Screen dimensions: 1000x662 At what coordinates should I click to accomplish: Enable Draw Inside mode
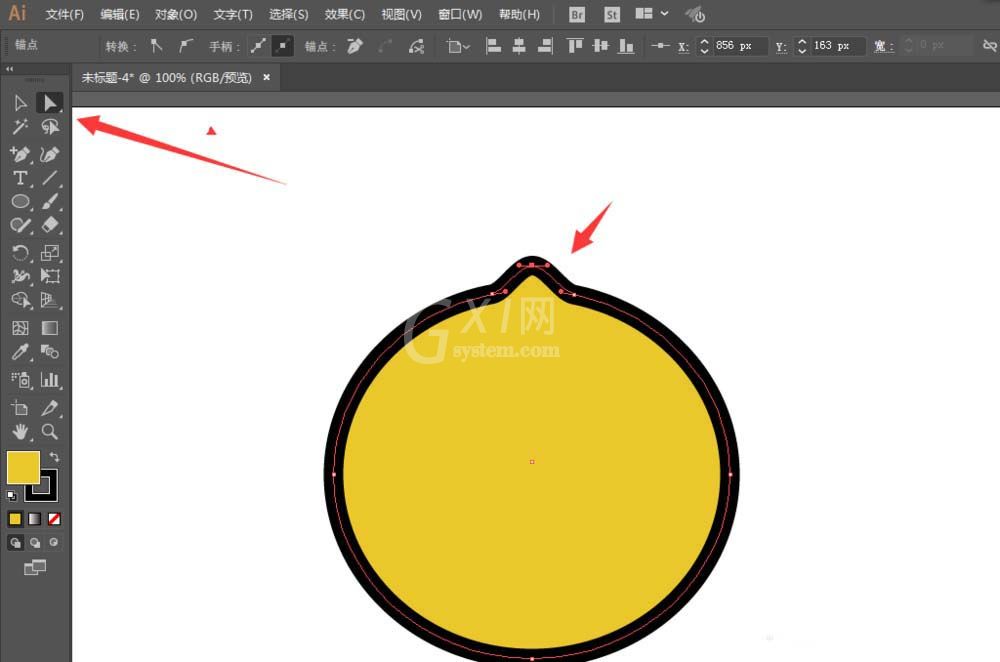(x=54, y=543)
